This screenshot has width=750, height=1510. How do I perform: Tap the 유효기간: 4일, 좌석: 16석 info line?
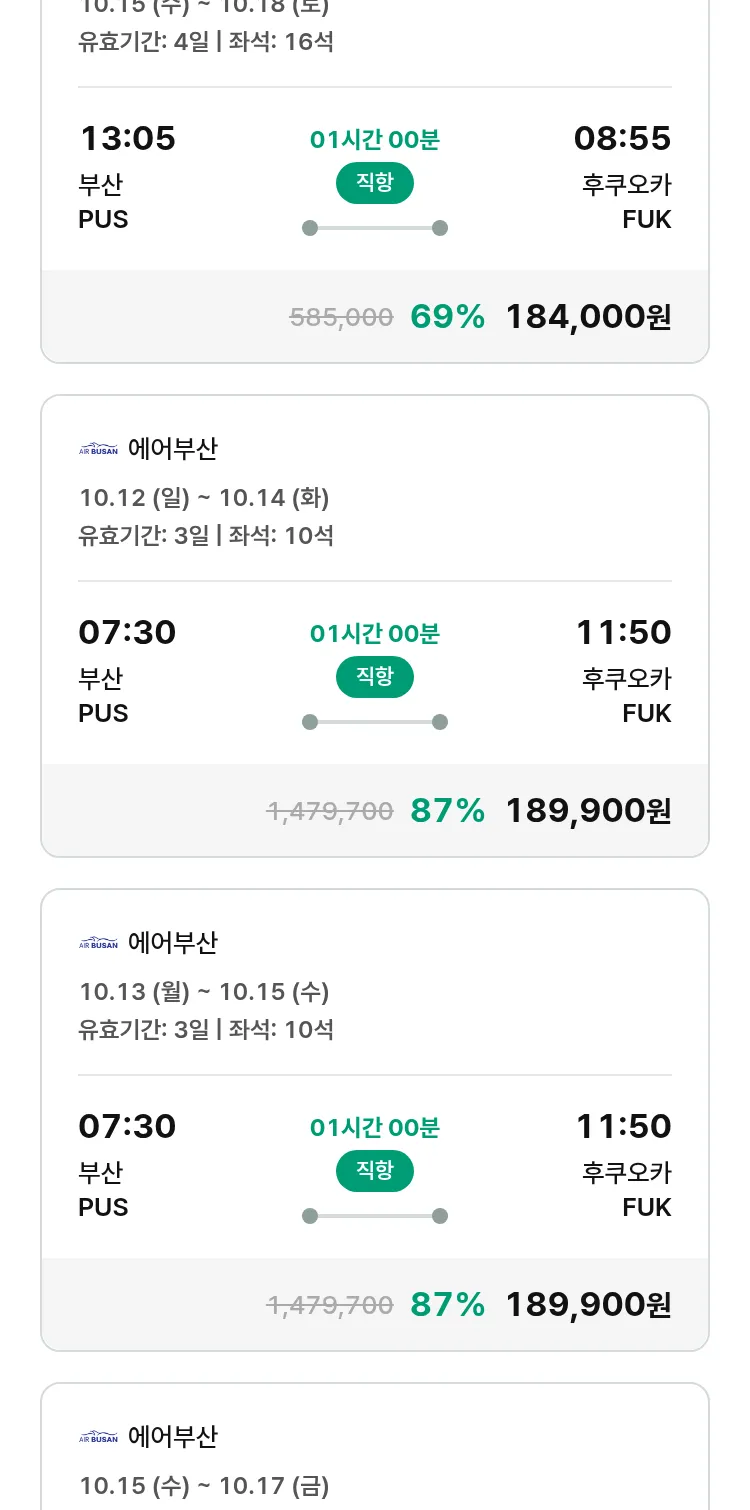(x=206, y=43)
